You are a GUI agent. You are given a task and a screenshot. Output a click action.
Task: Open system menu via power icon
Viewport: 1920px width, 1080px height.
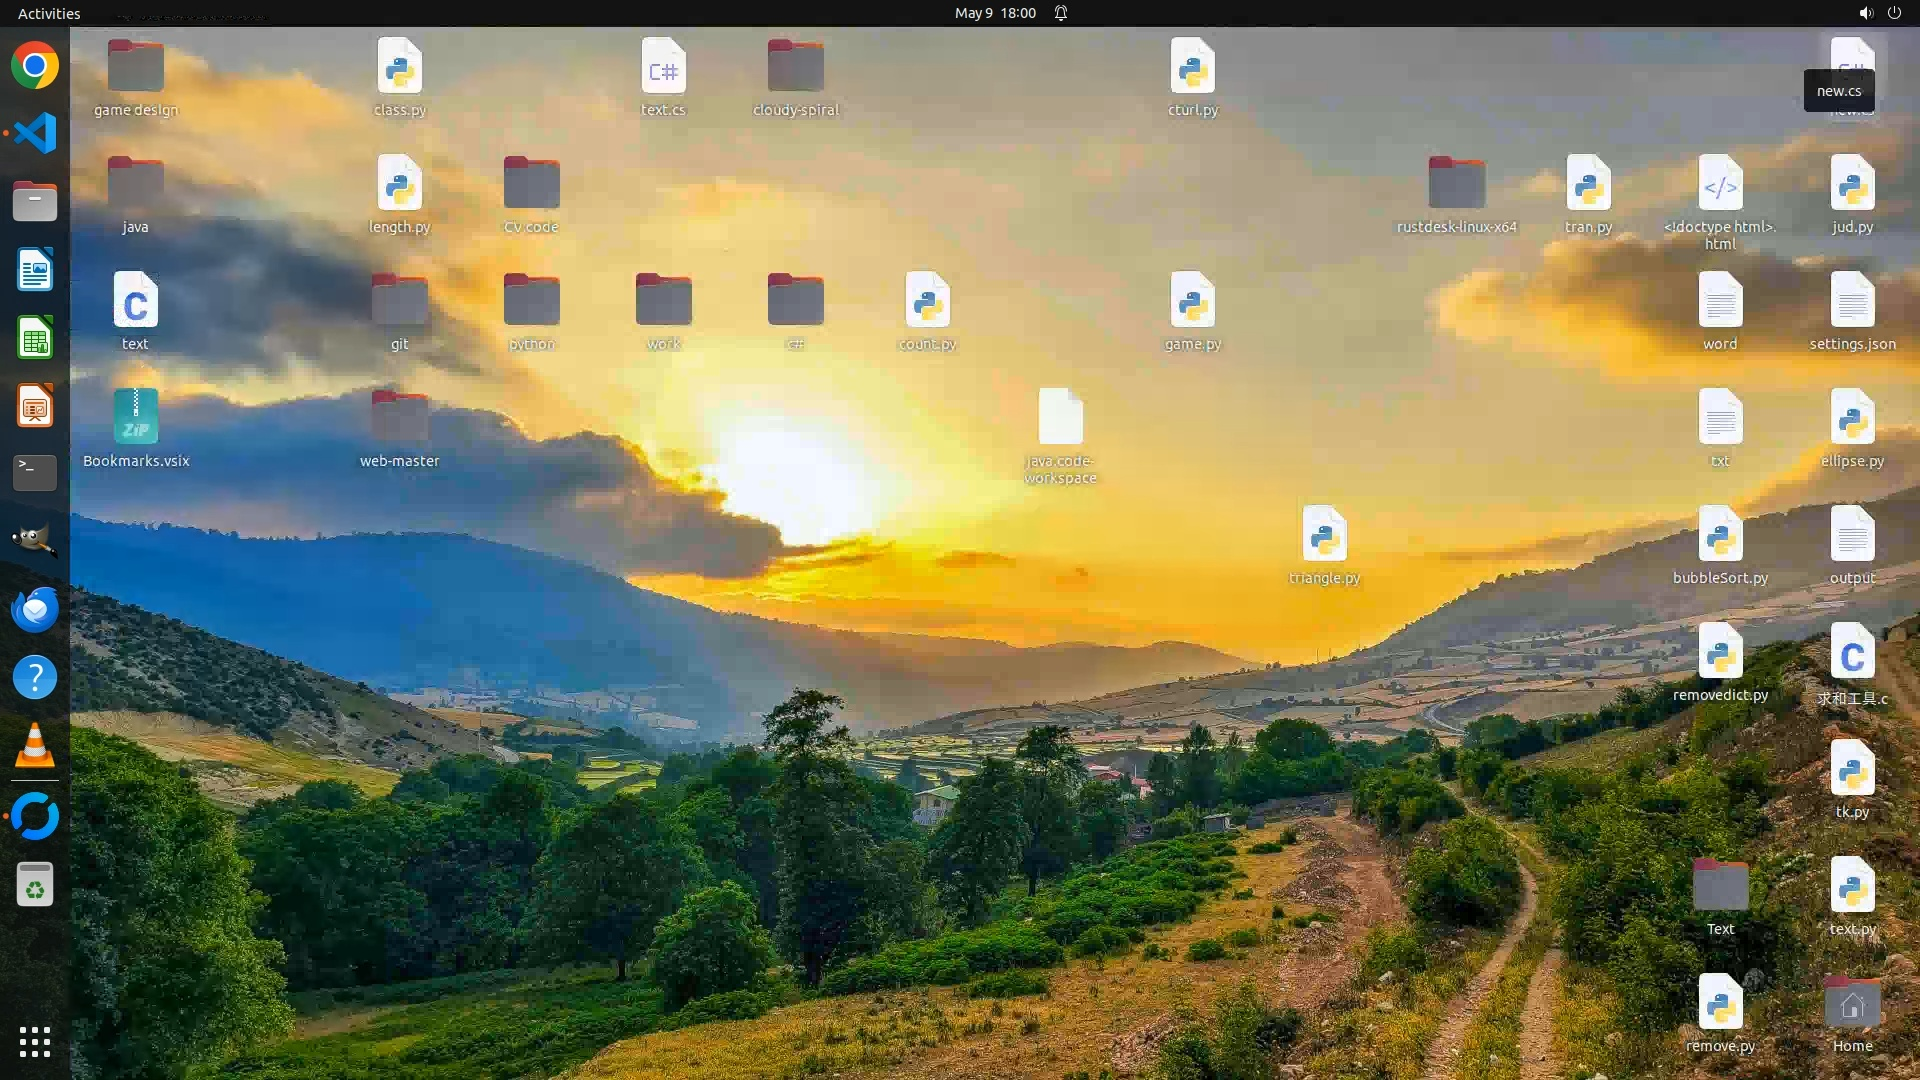pos(1894,13)
